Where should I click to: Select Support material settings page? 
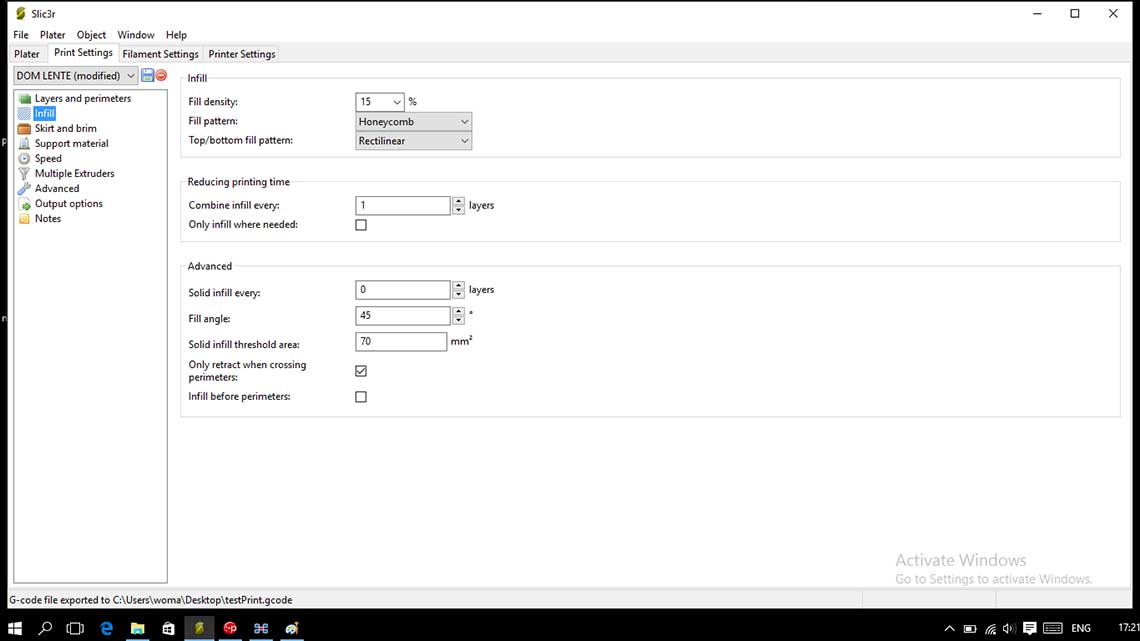71,143
